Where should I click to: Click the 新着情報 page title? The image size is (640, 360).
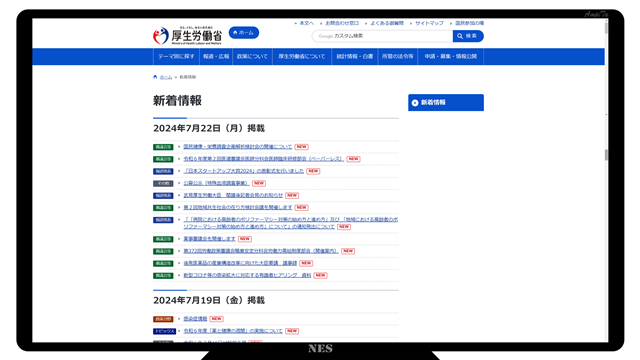point(177,100)
